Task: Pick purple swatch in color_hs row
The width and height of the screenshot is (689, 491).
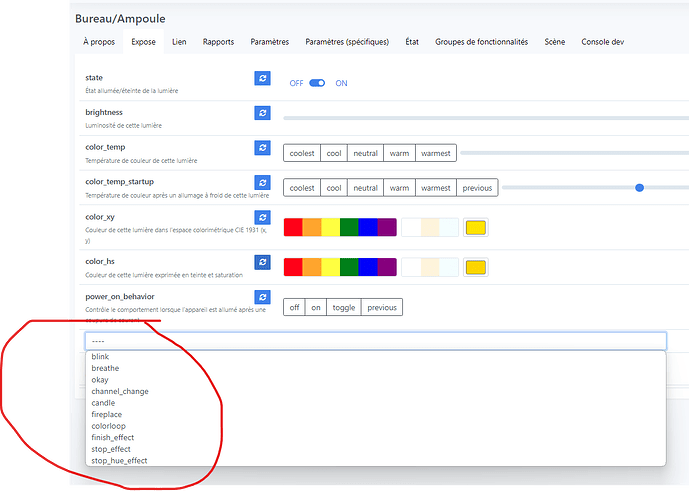Action: coord(387,267)
